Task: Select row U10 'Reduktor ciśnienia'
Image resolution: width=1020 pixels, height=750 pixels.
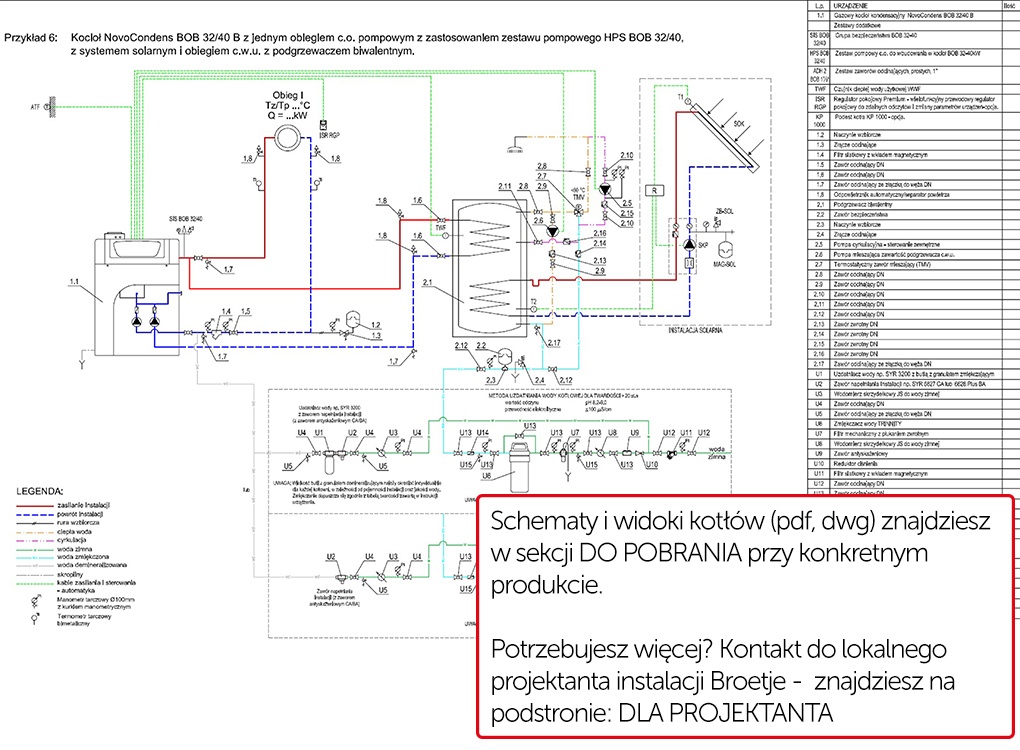Action: tap(912, 464)
